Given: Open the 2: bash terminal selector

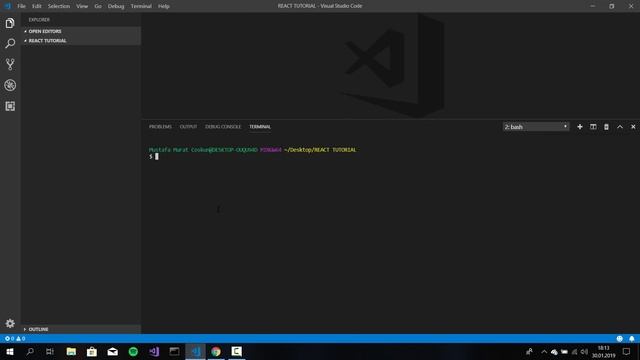Looking at the screenshot, I should 536,127.
